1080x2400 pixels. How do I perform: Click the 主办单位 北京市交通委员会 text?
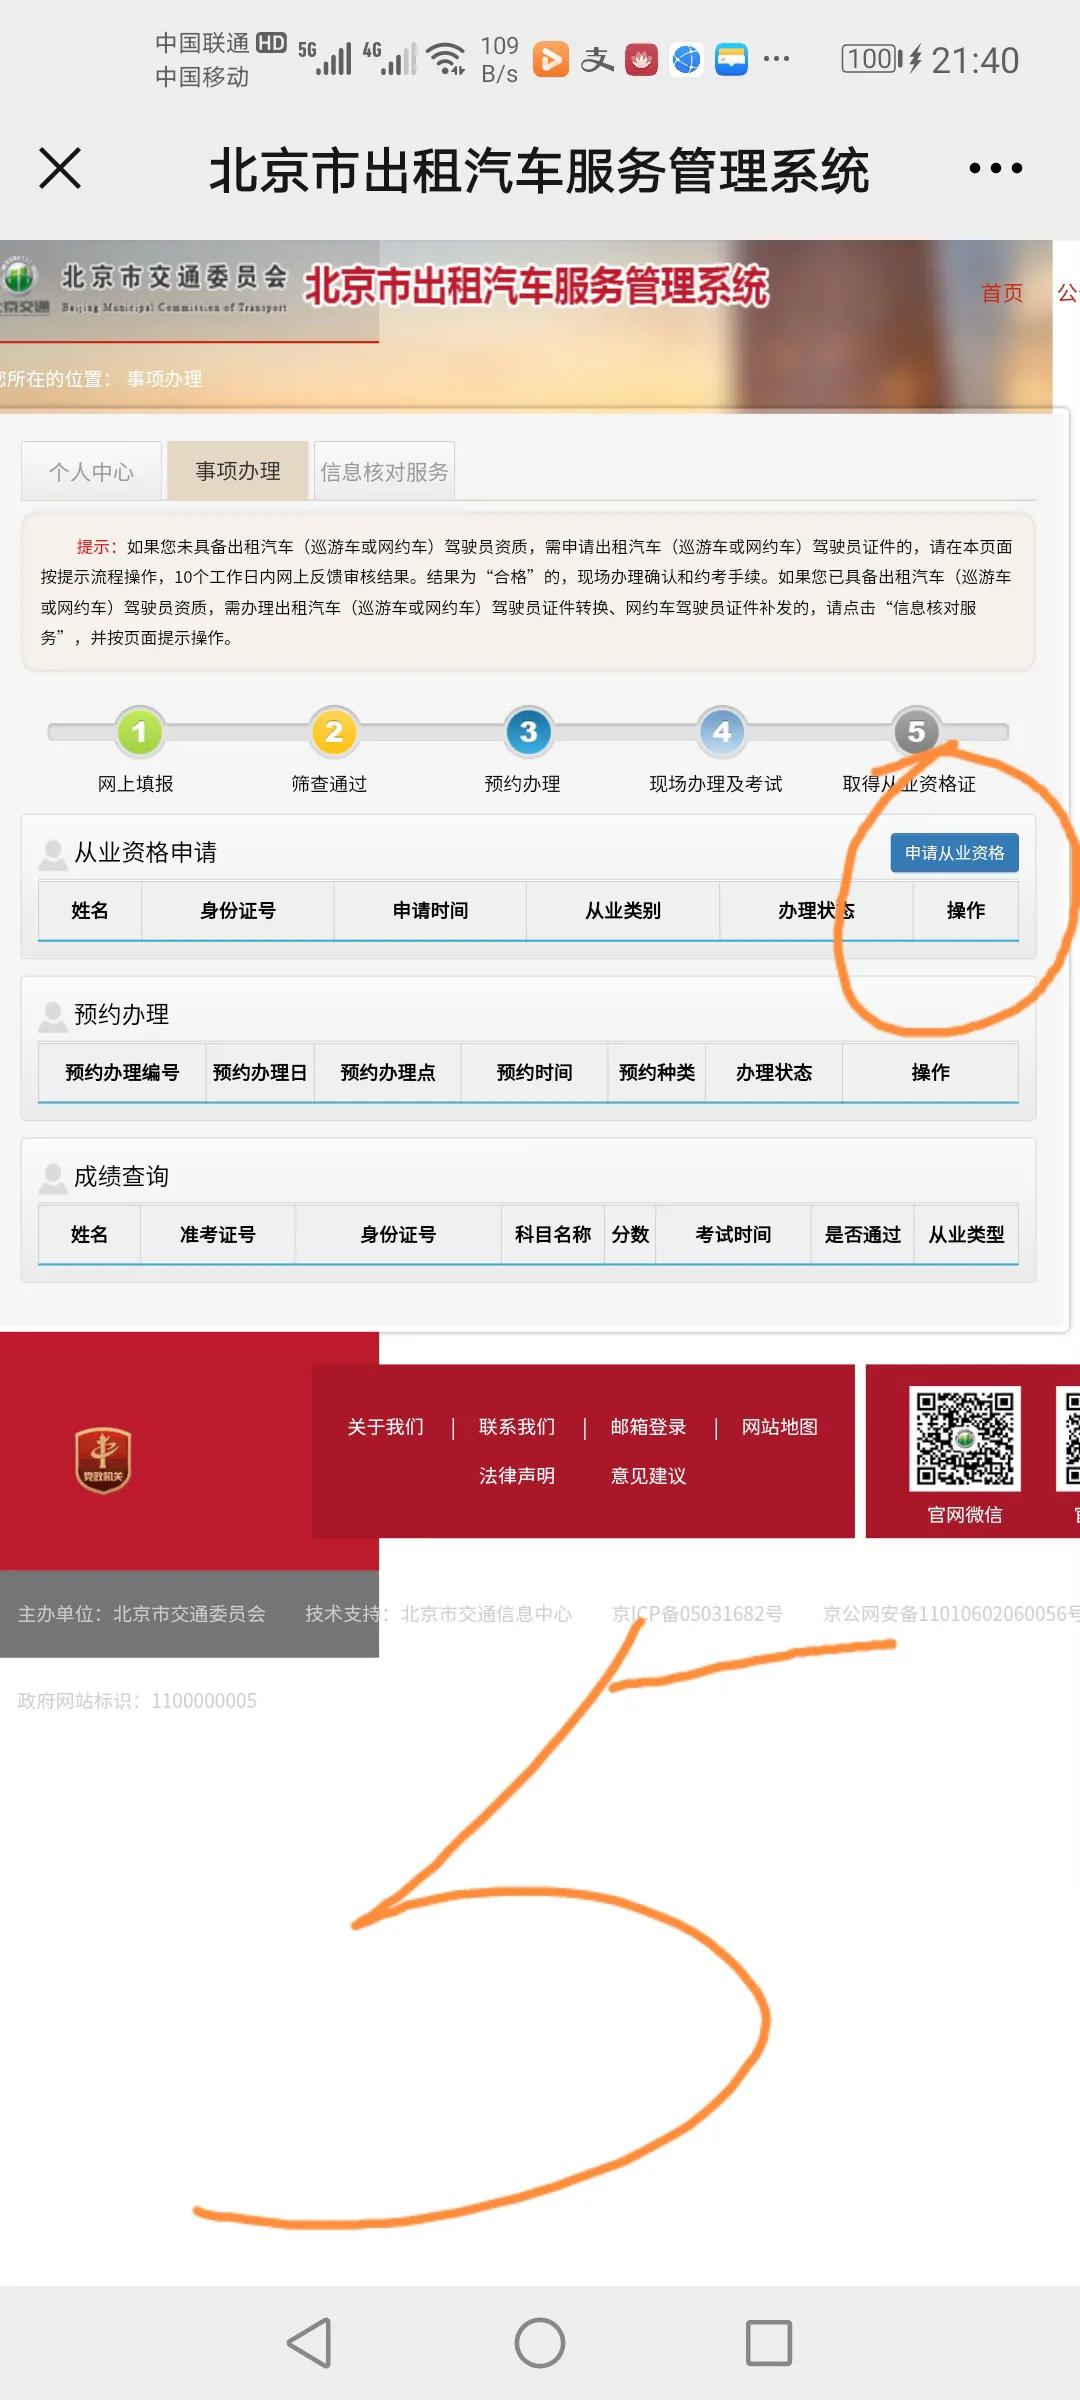tap(142, 1614)
